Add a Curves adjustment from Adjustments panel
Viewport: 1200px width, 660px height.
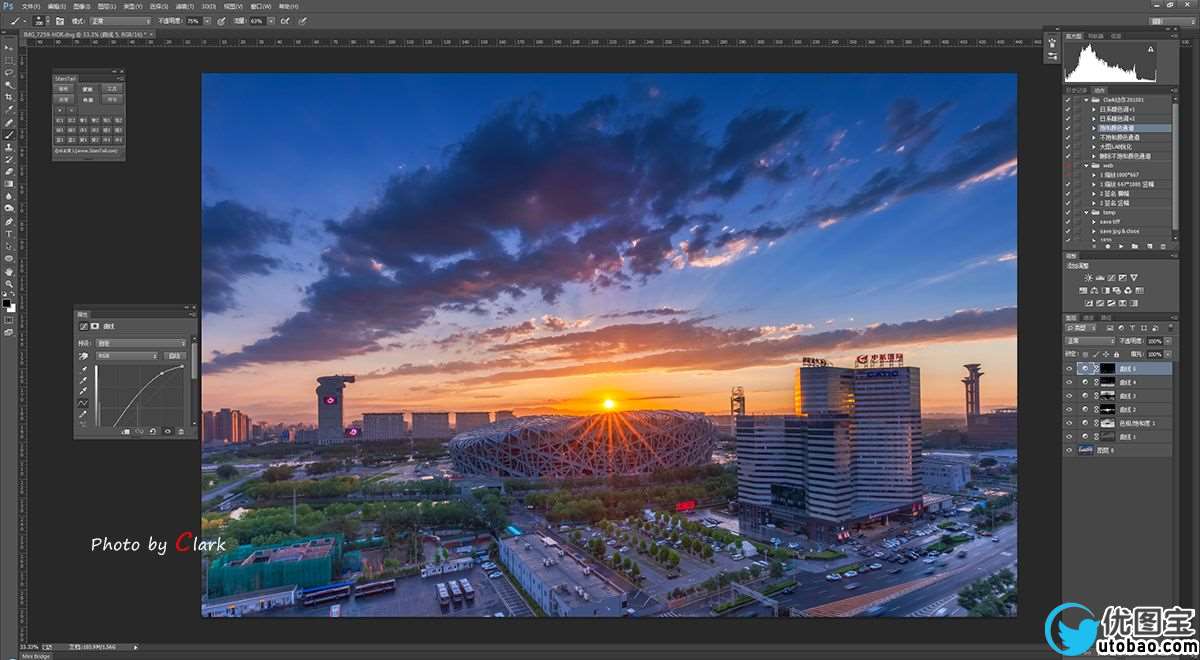1110,278
